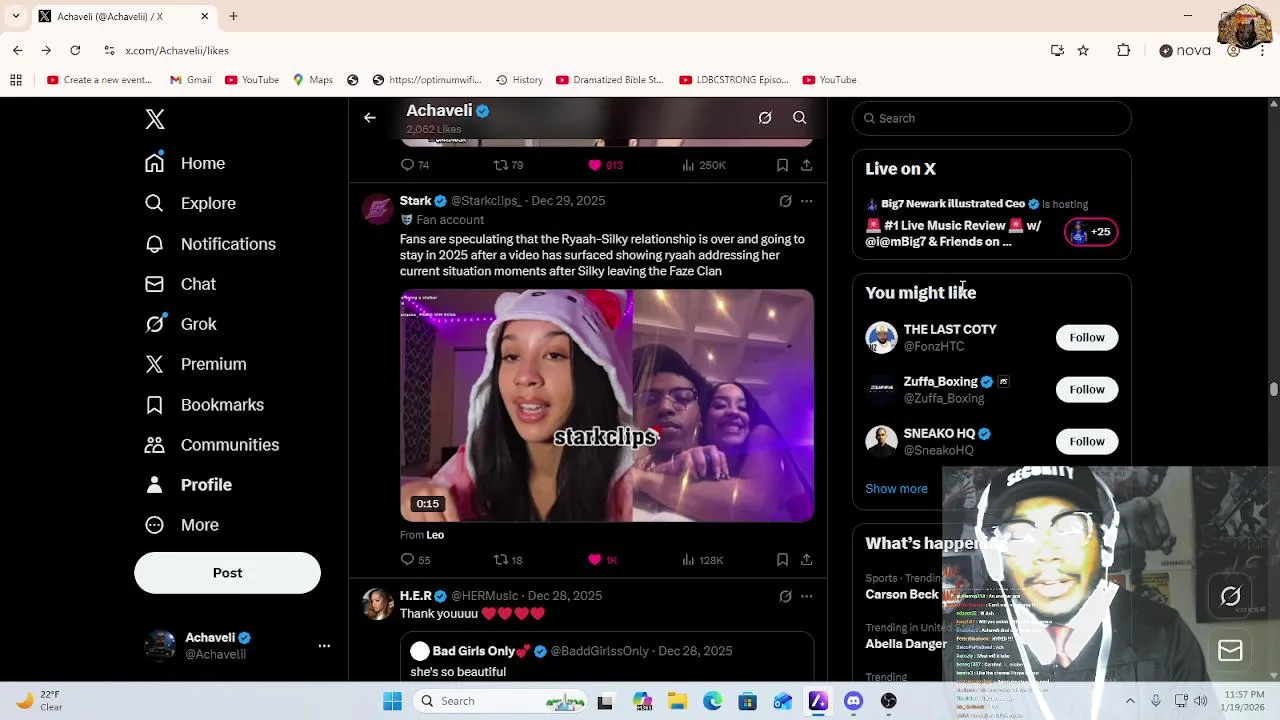Go back with the header arrow

click(x=370, y=118)
